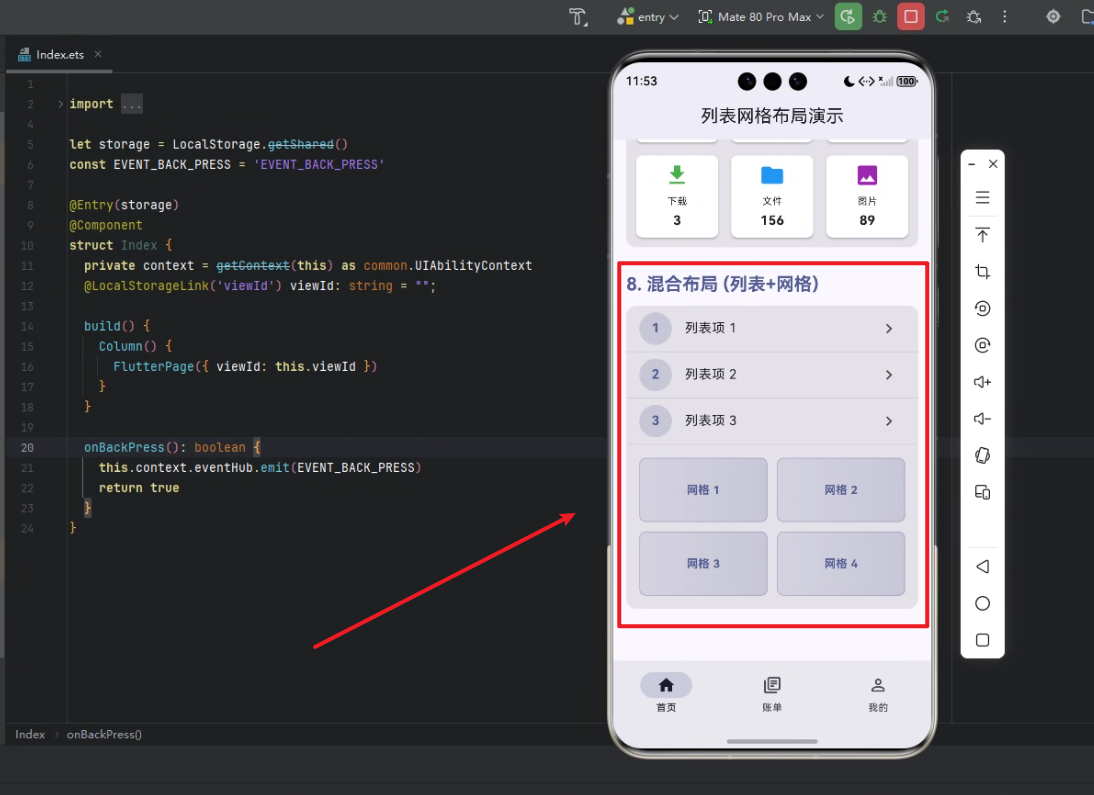The width and height of the screenshot is (1094, 795).
Task: Click emulator rotate screen icon
Action: click(x=982, y=456)
